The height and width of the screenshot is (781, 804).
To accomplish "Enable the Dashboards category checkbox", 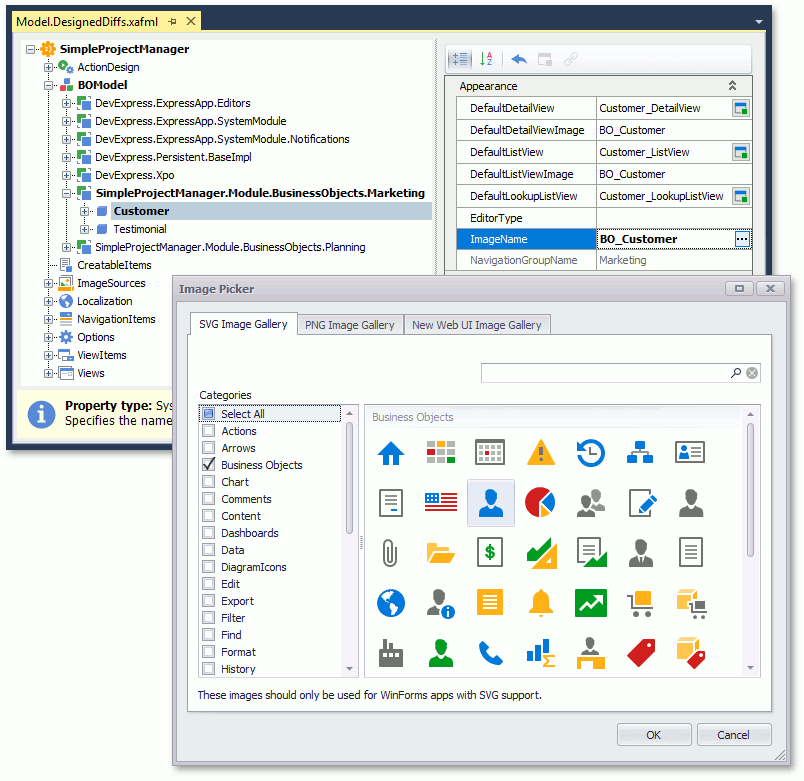I will coord(208,533).
